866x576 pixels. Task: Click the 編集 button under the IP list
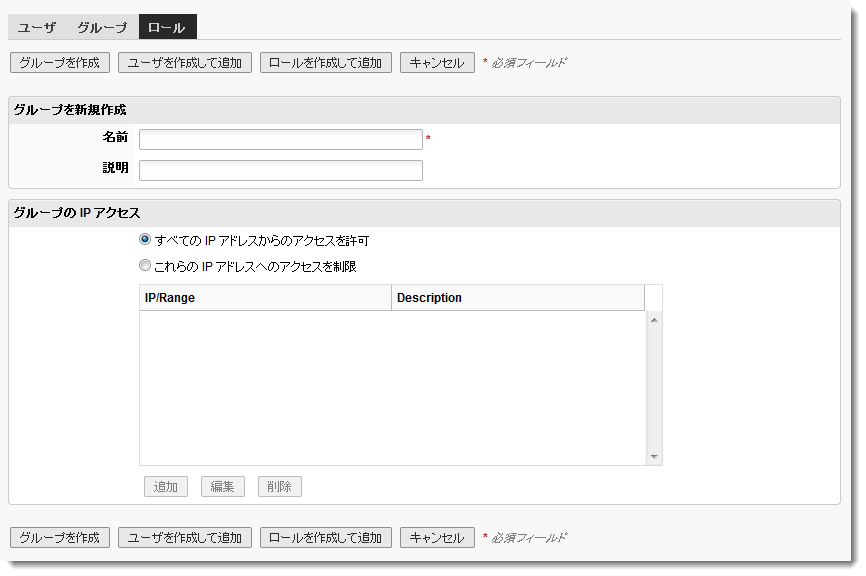point(222,486)
